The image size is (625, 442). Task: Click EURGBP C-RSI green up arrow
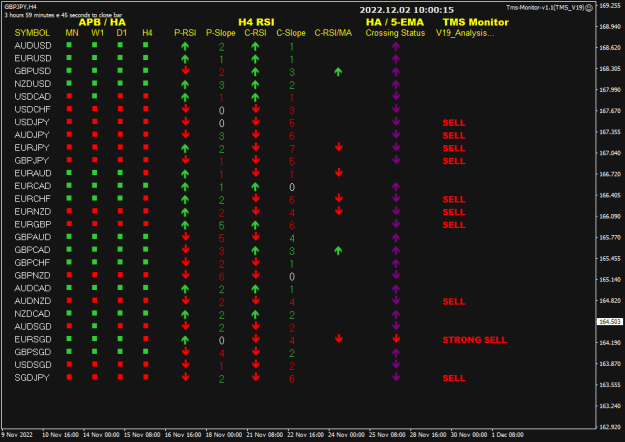[256, 225]
